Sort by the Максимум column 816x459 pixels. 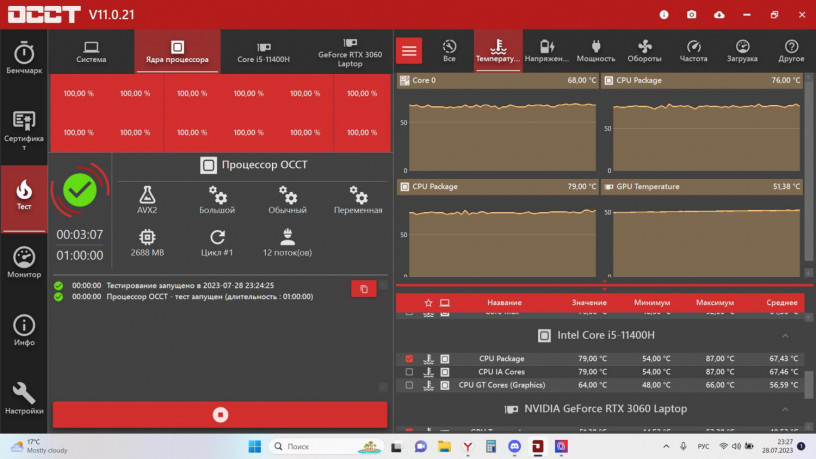click(715, 302)
